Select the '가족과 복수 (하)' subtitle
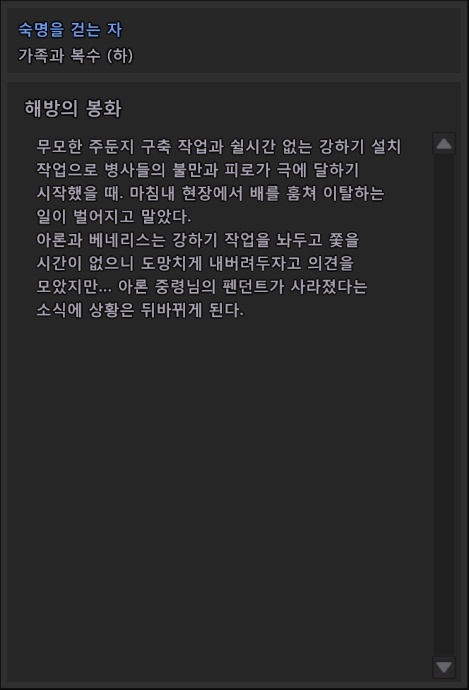 coord(75,55)
